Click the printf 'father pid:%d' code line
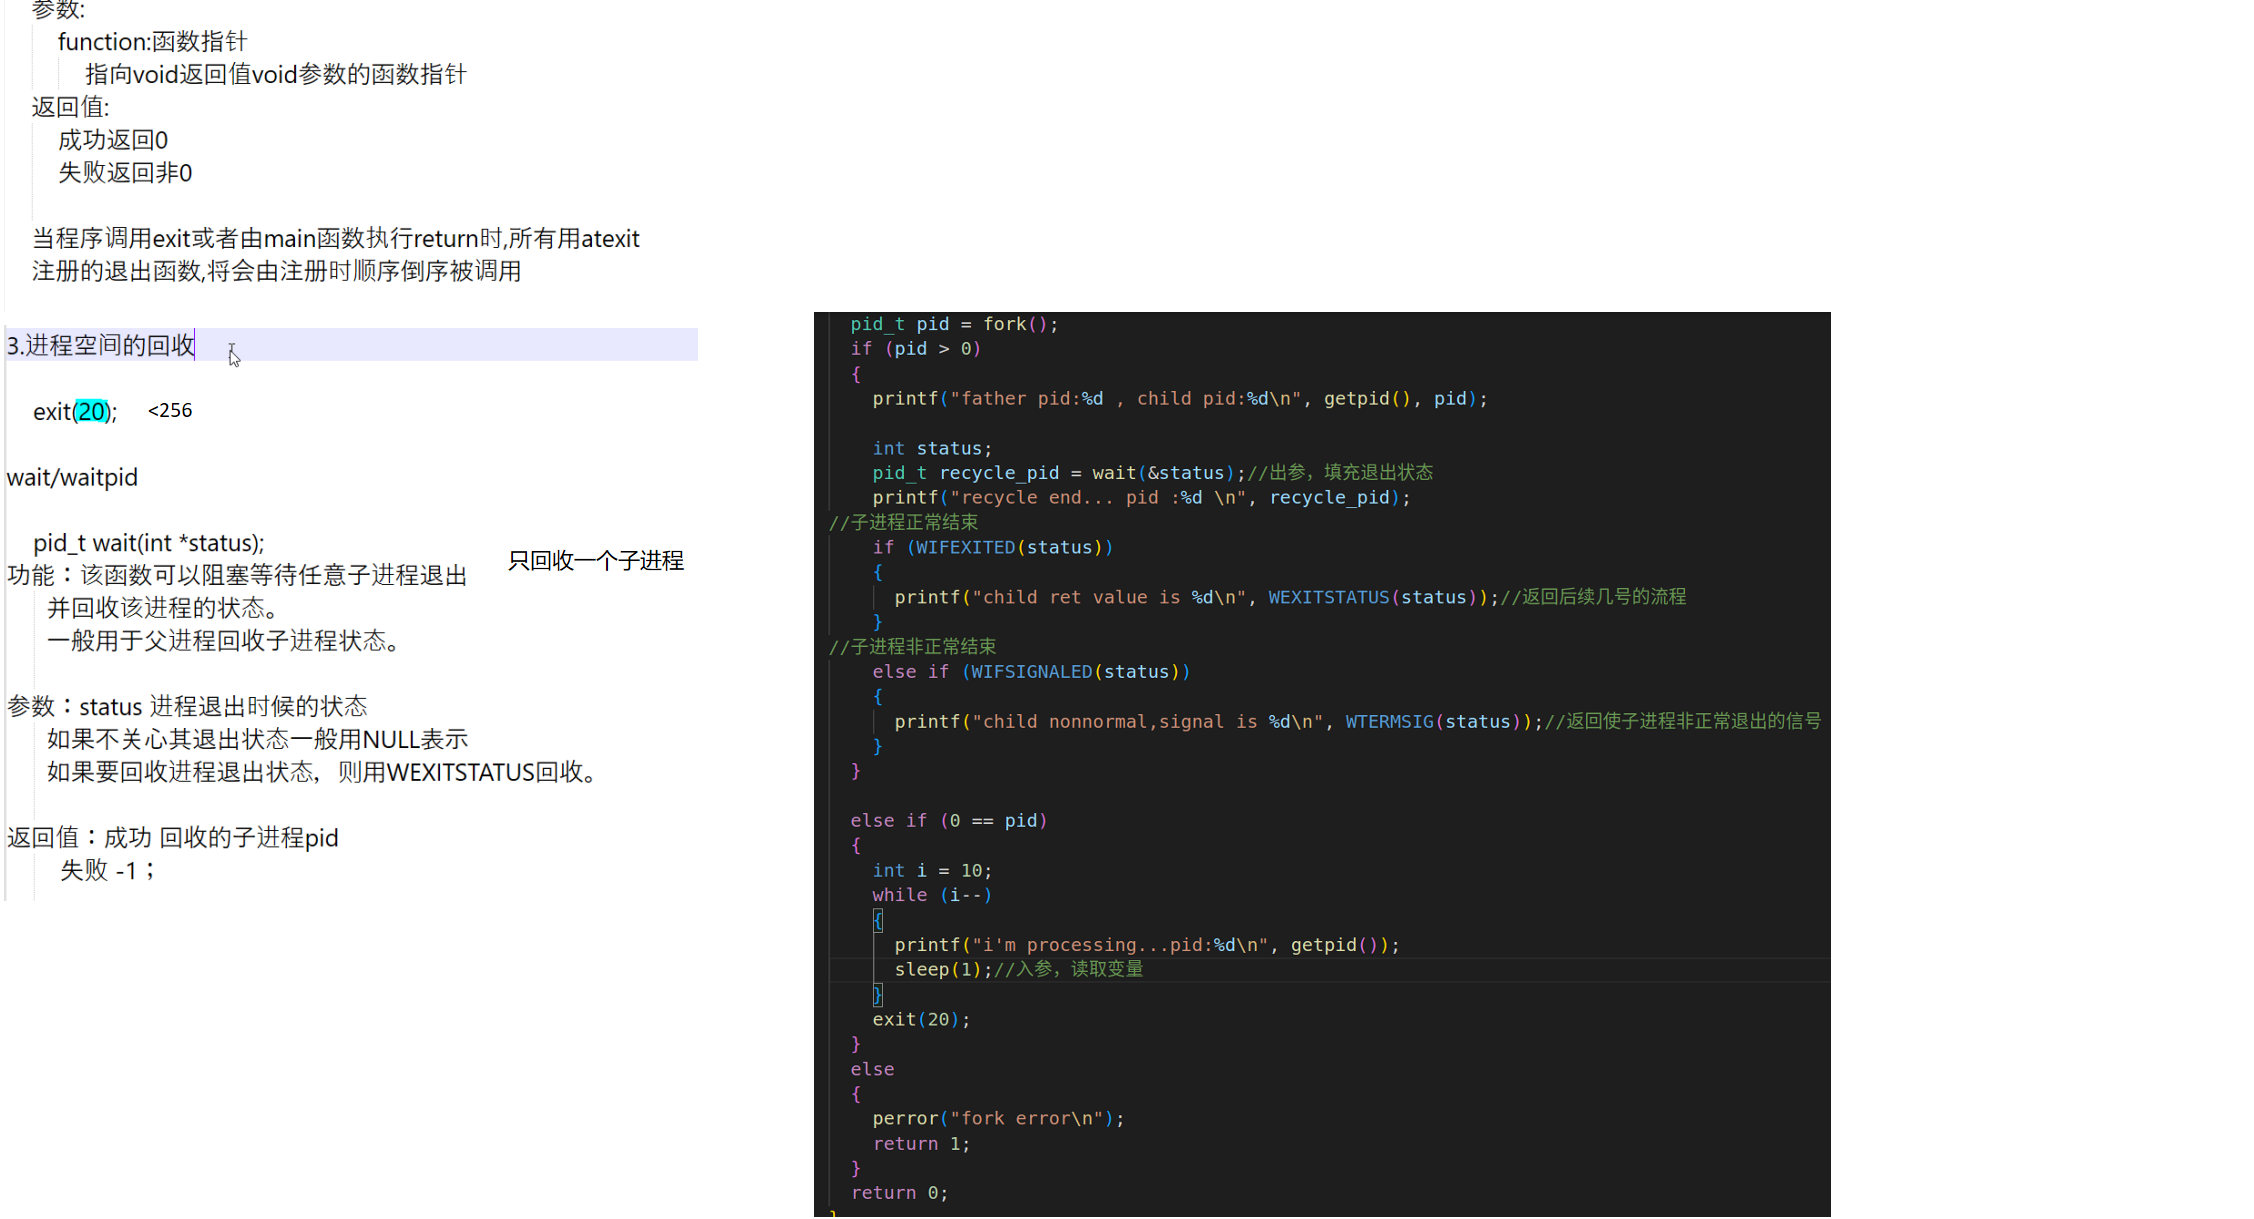Screen dimensions: 2254x1219 tap(1180, 398)
